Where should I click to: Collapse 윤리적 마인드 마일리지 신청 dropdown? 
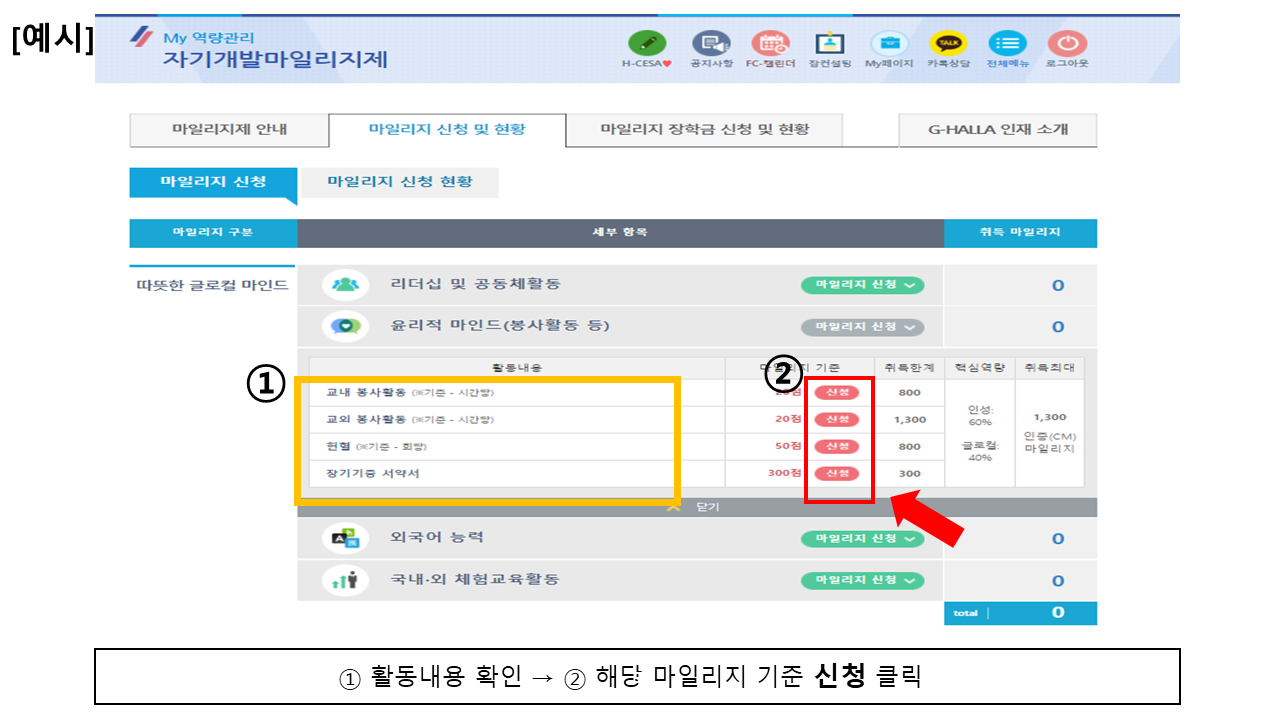862,327
